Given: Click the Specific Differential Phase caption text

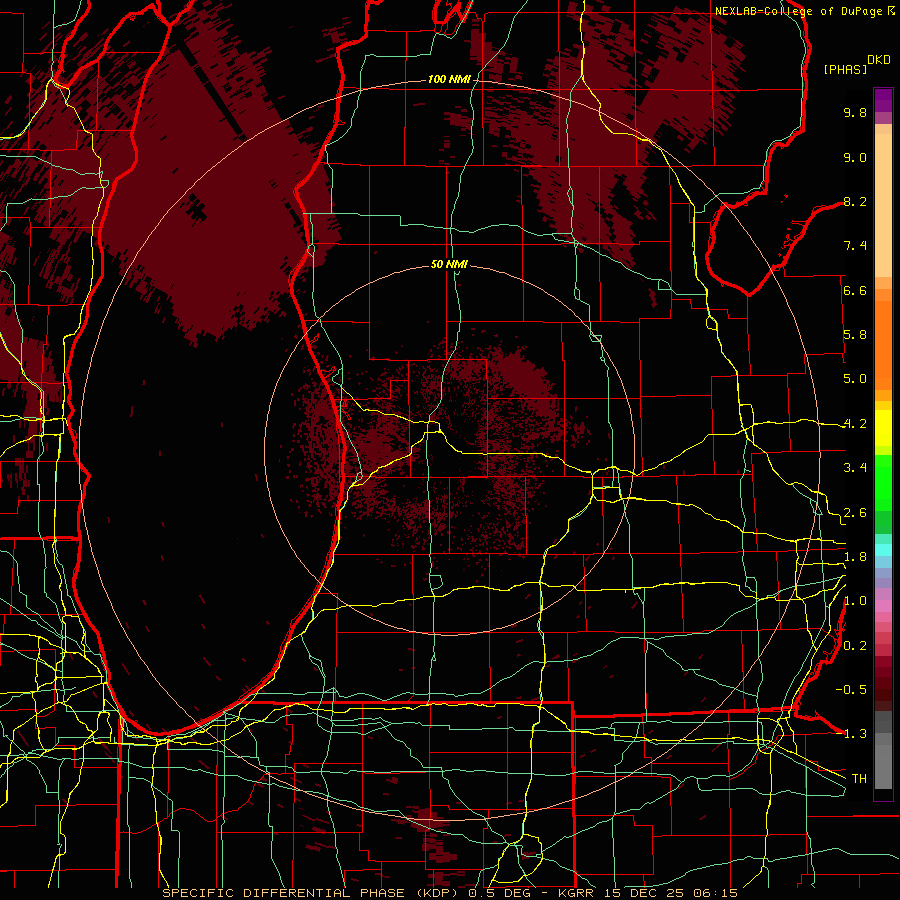Looking at the screenshot, I should tap(449, 893).
